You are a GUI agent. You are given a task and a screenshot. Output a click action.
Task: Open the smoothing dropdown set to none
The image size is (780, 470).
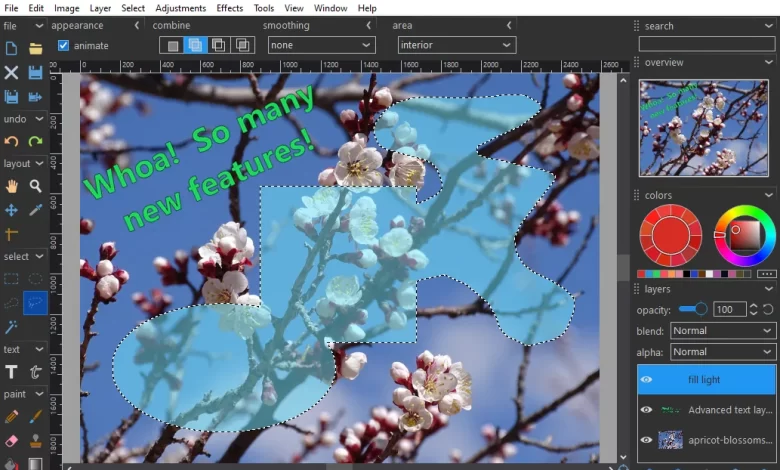pyautogui.click(x=321, y=45)
